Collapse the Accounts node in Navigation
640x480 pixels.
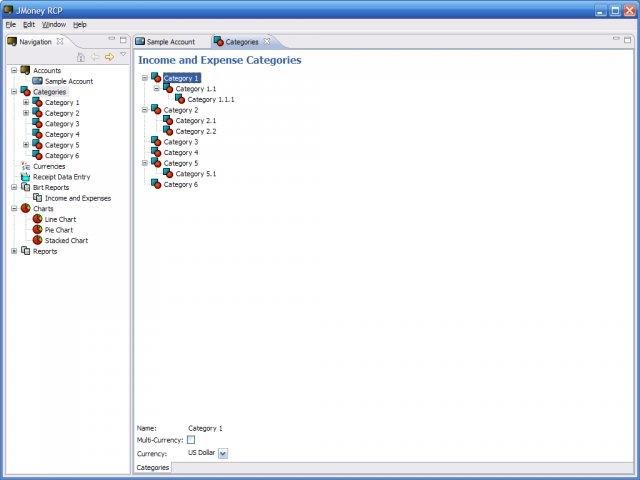pos(14,70)
